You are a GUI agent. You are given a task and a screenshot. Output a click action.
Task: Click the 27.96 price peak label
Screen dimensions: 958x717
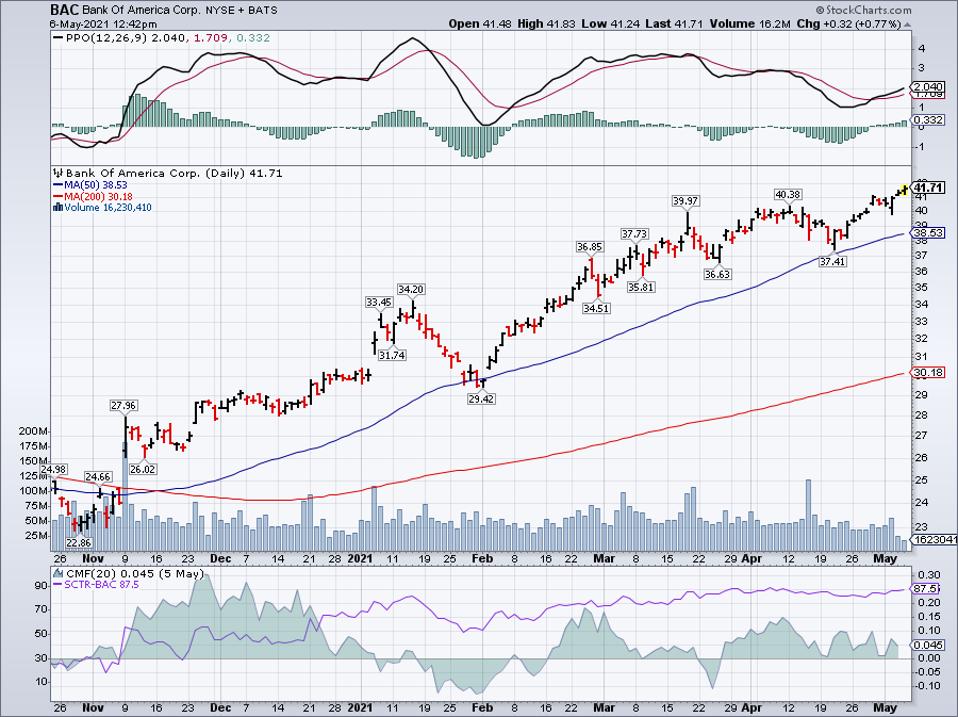[x=123, y=405]
